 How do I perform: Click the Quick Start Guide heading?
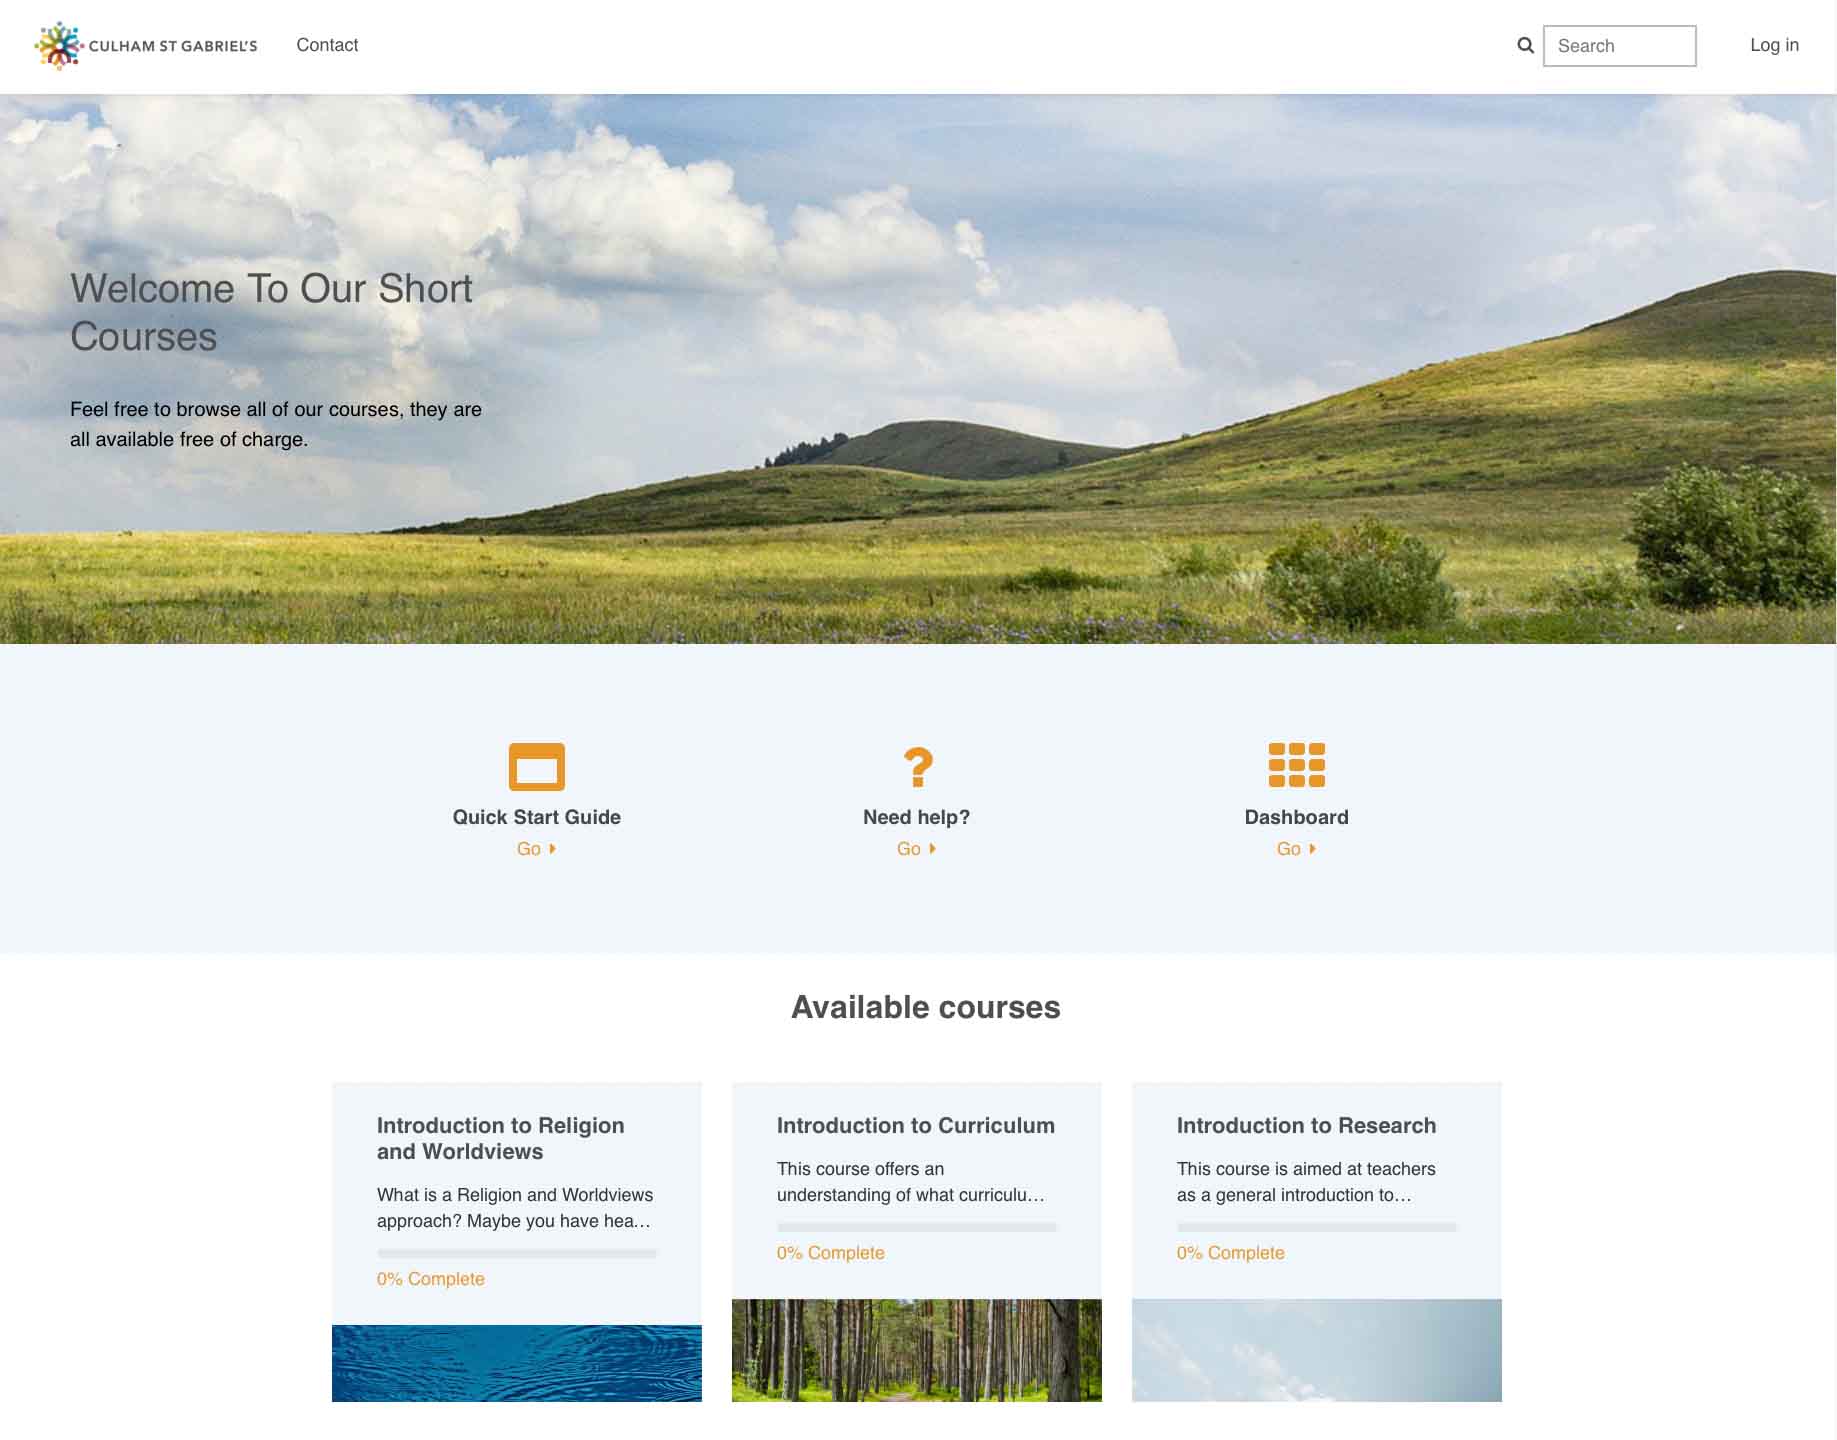coord(536,817)
